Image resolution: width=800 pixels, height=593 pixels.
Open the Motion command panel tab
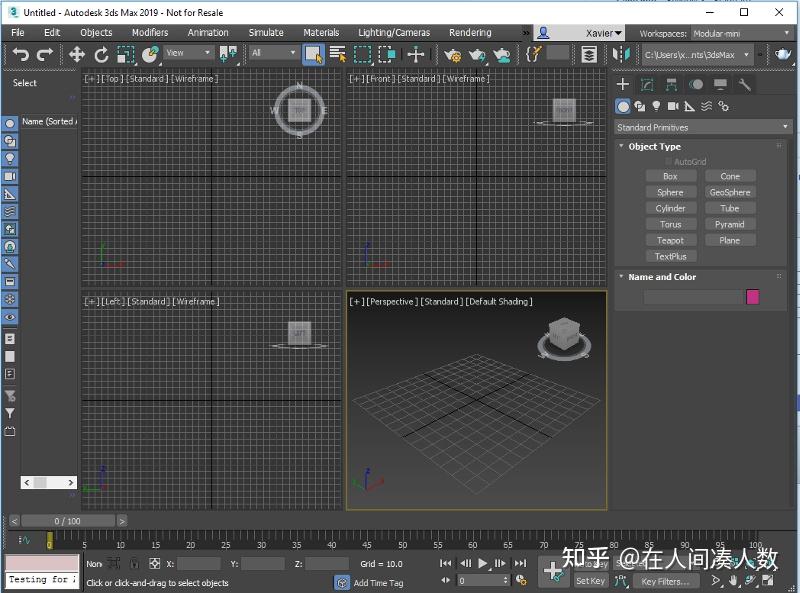[696, 84]
